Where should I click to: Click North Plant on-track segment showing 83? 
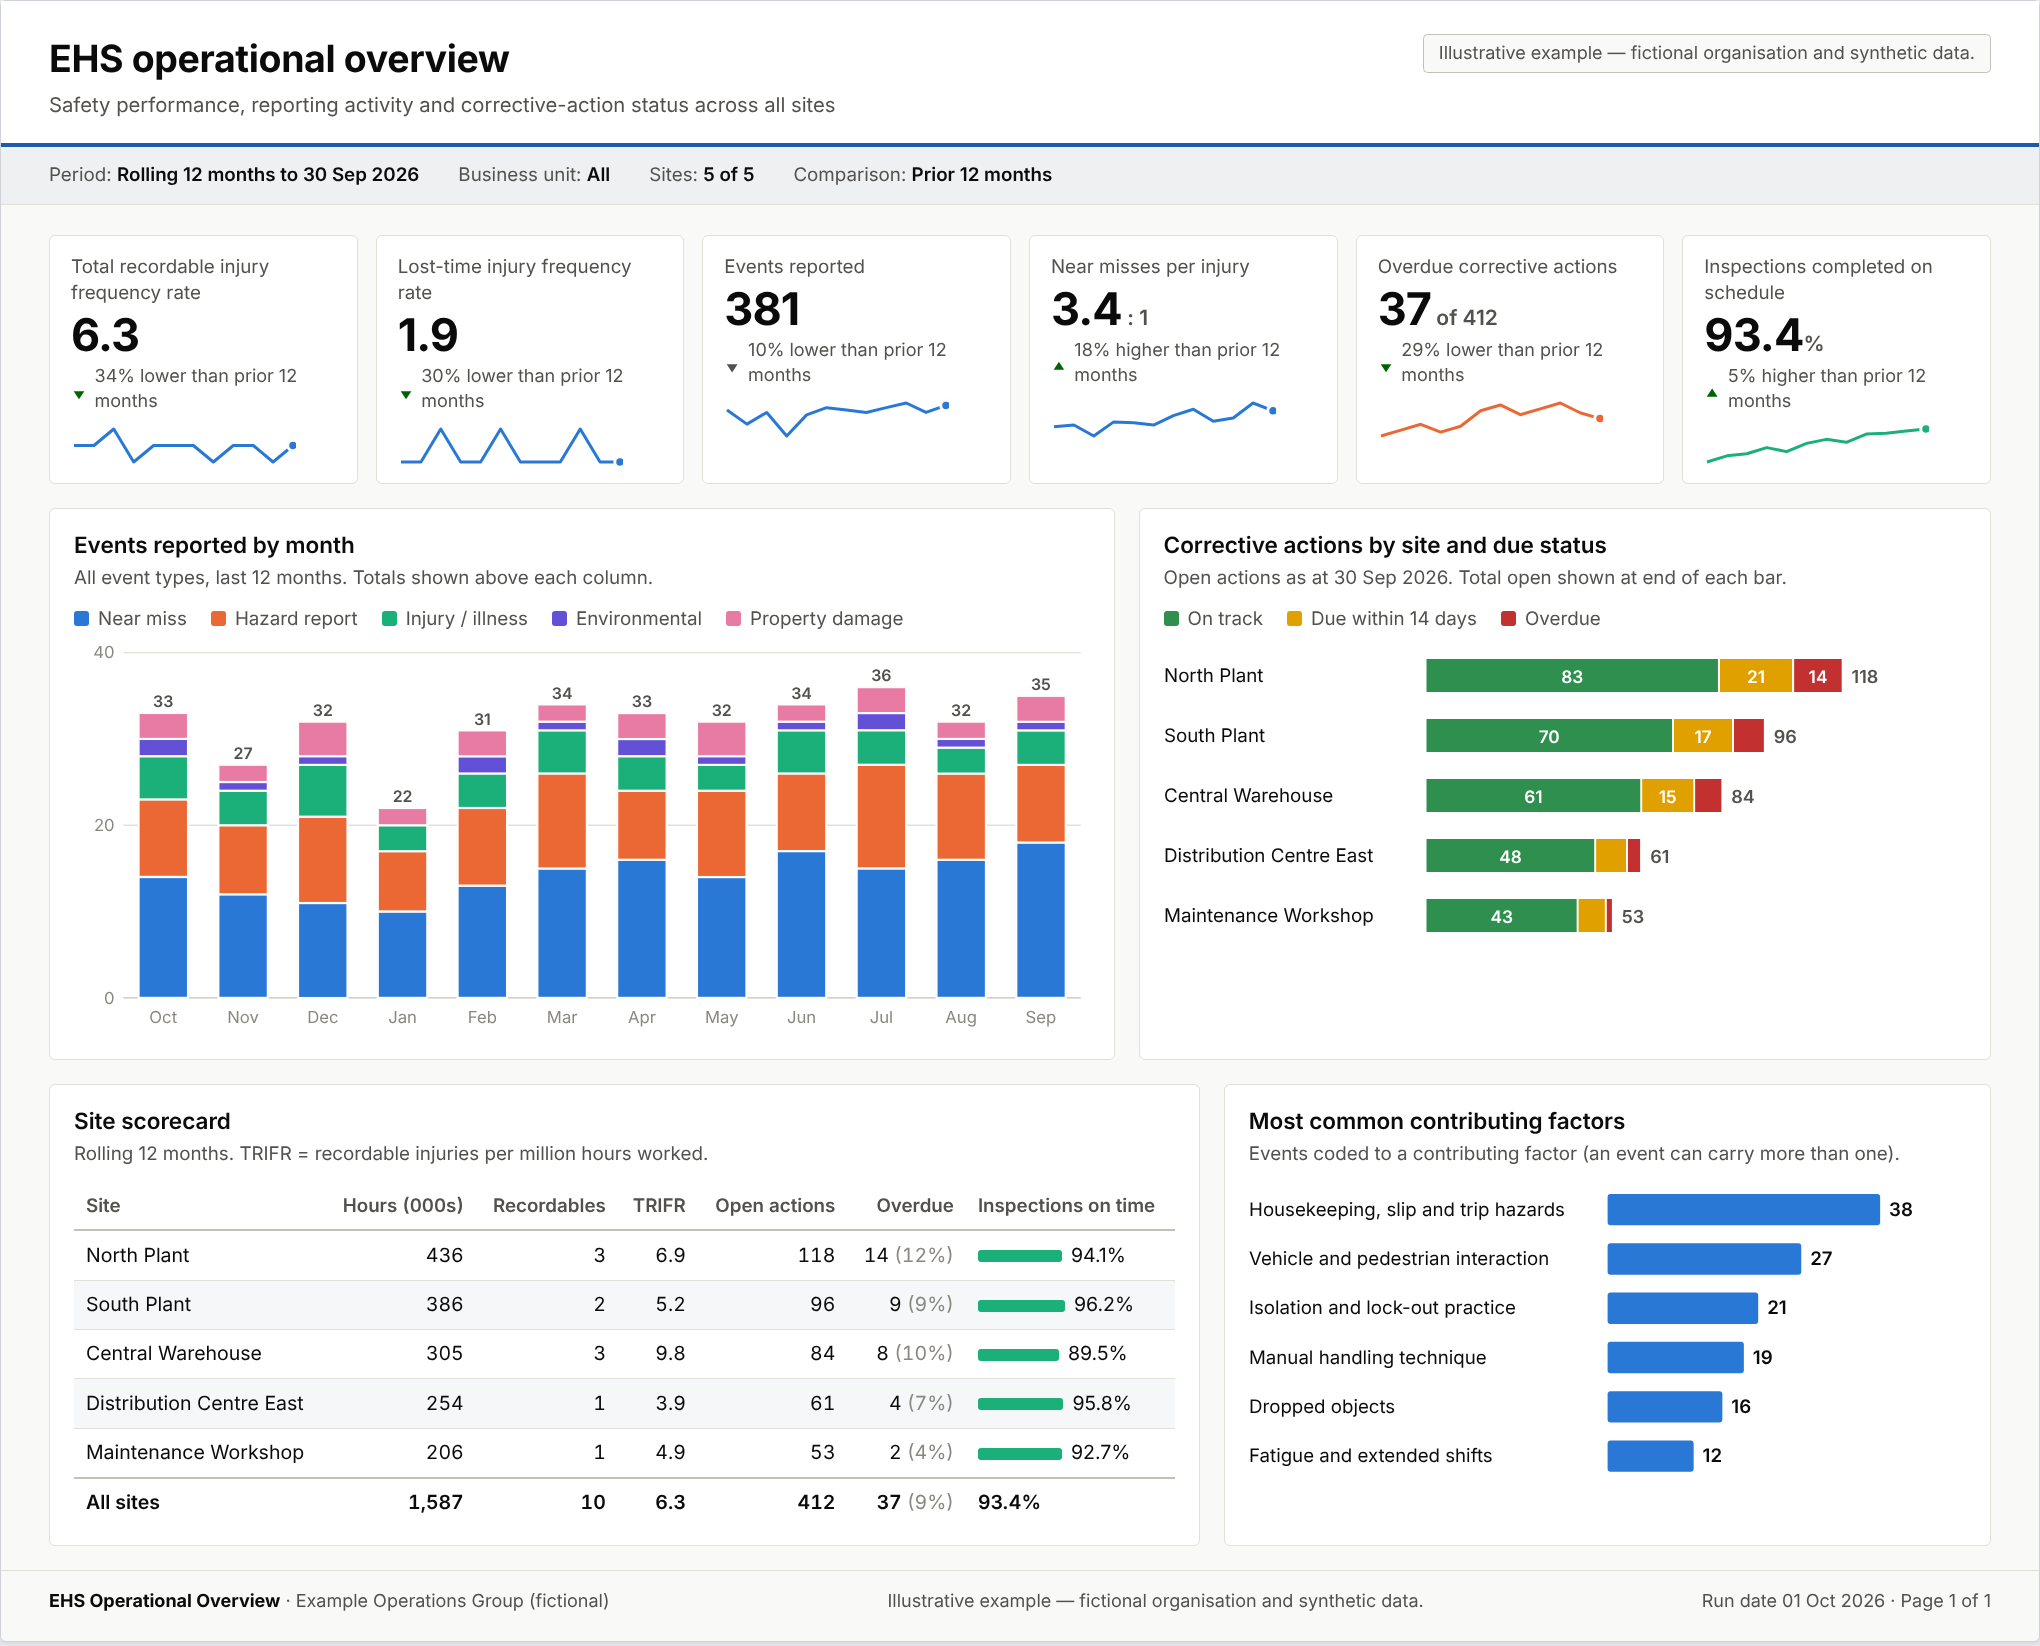coord(1572,676)
